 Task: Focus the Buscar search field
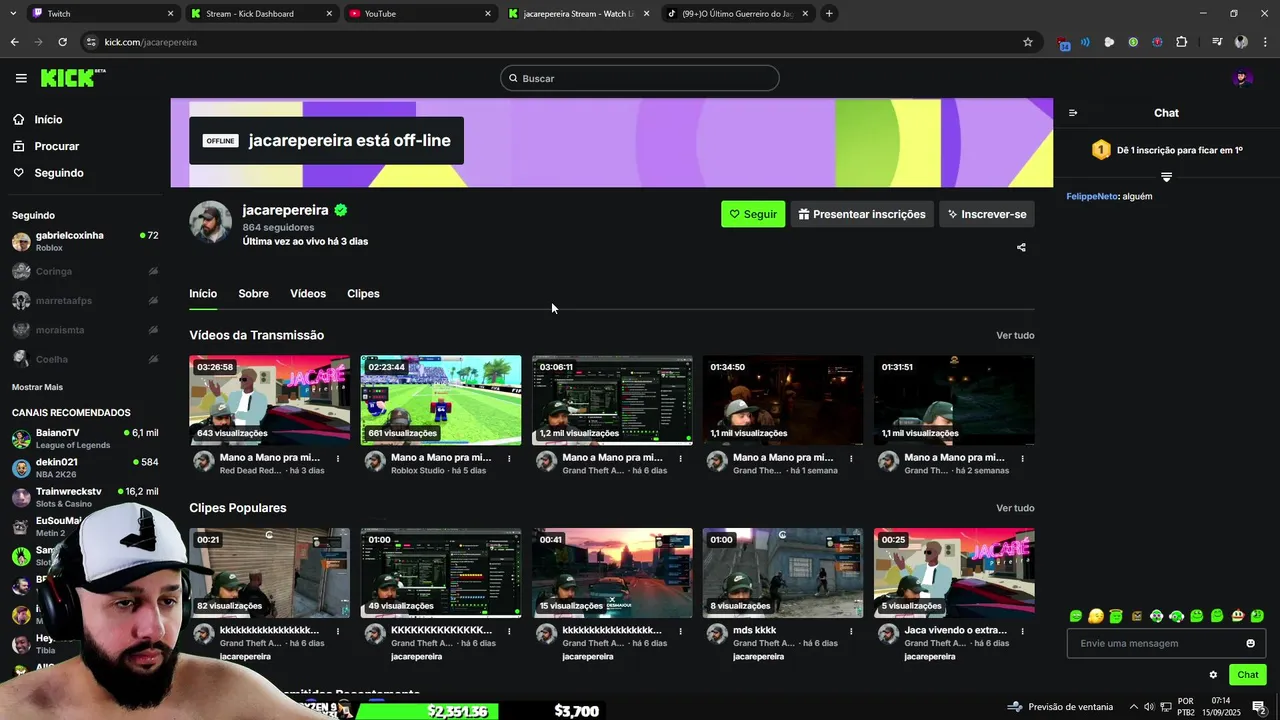click(640, 78)
